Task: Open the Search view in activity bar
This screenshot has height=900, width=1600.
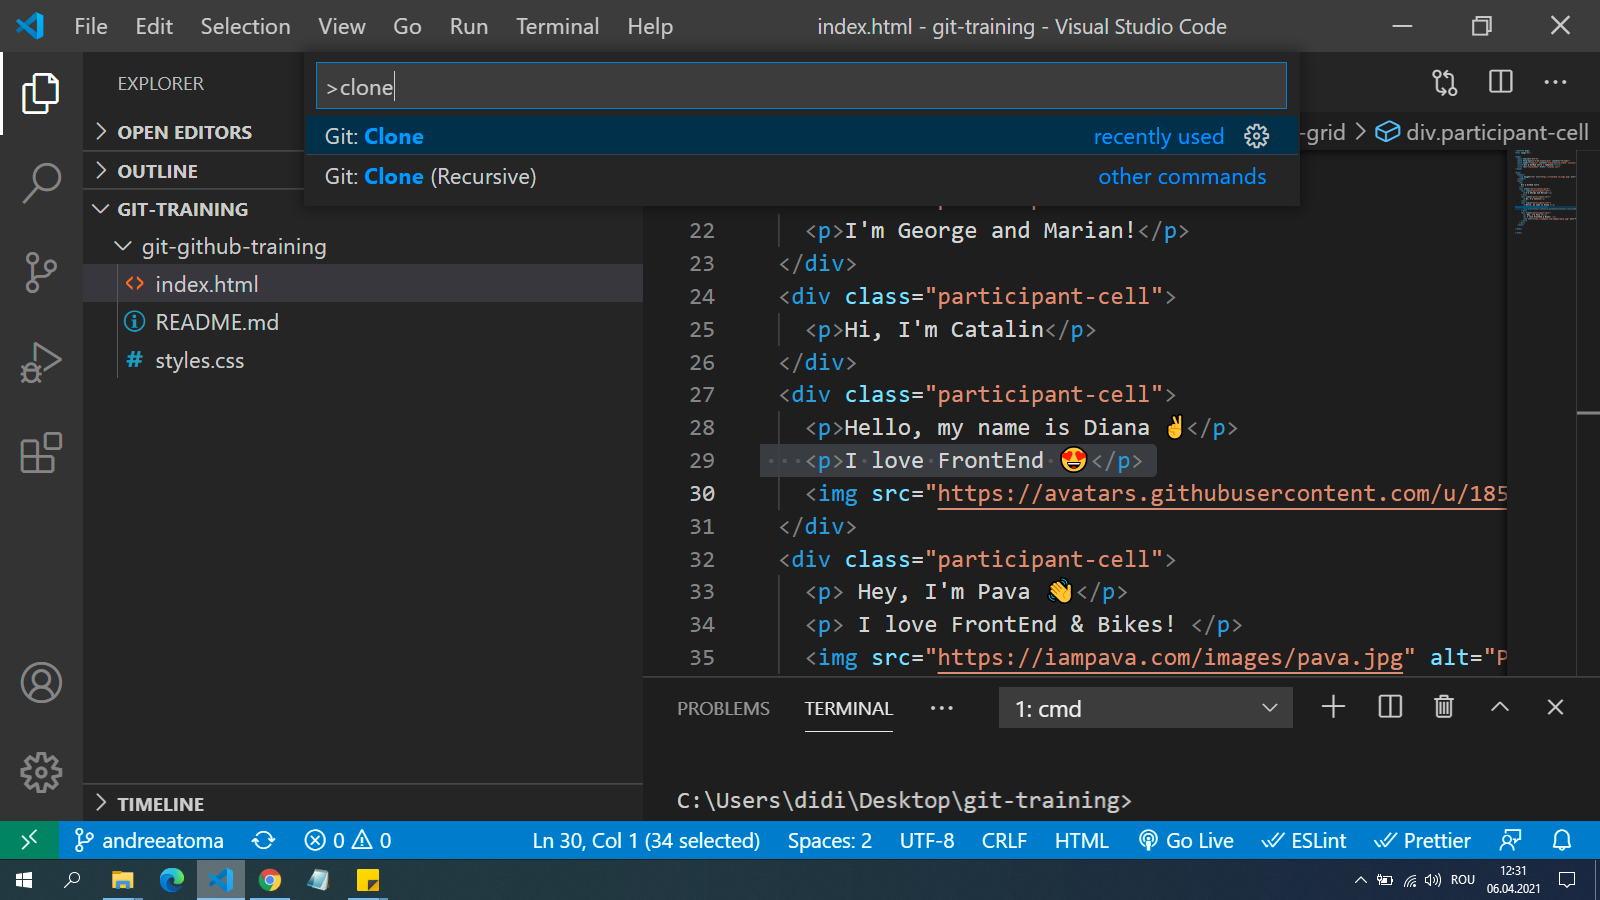Action: coord(41,183)
